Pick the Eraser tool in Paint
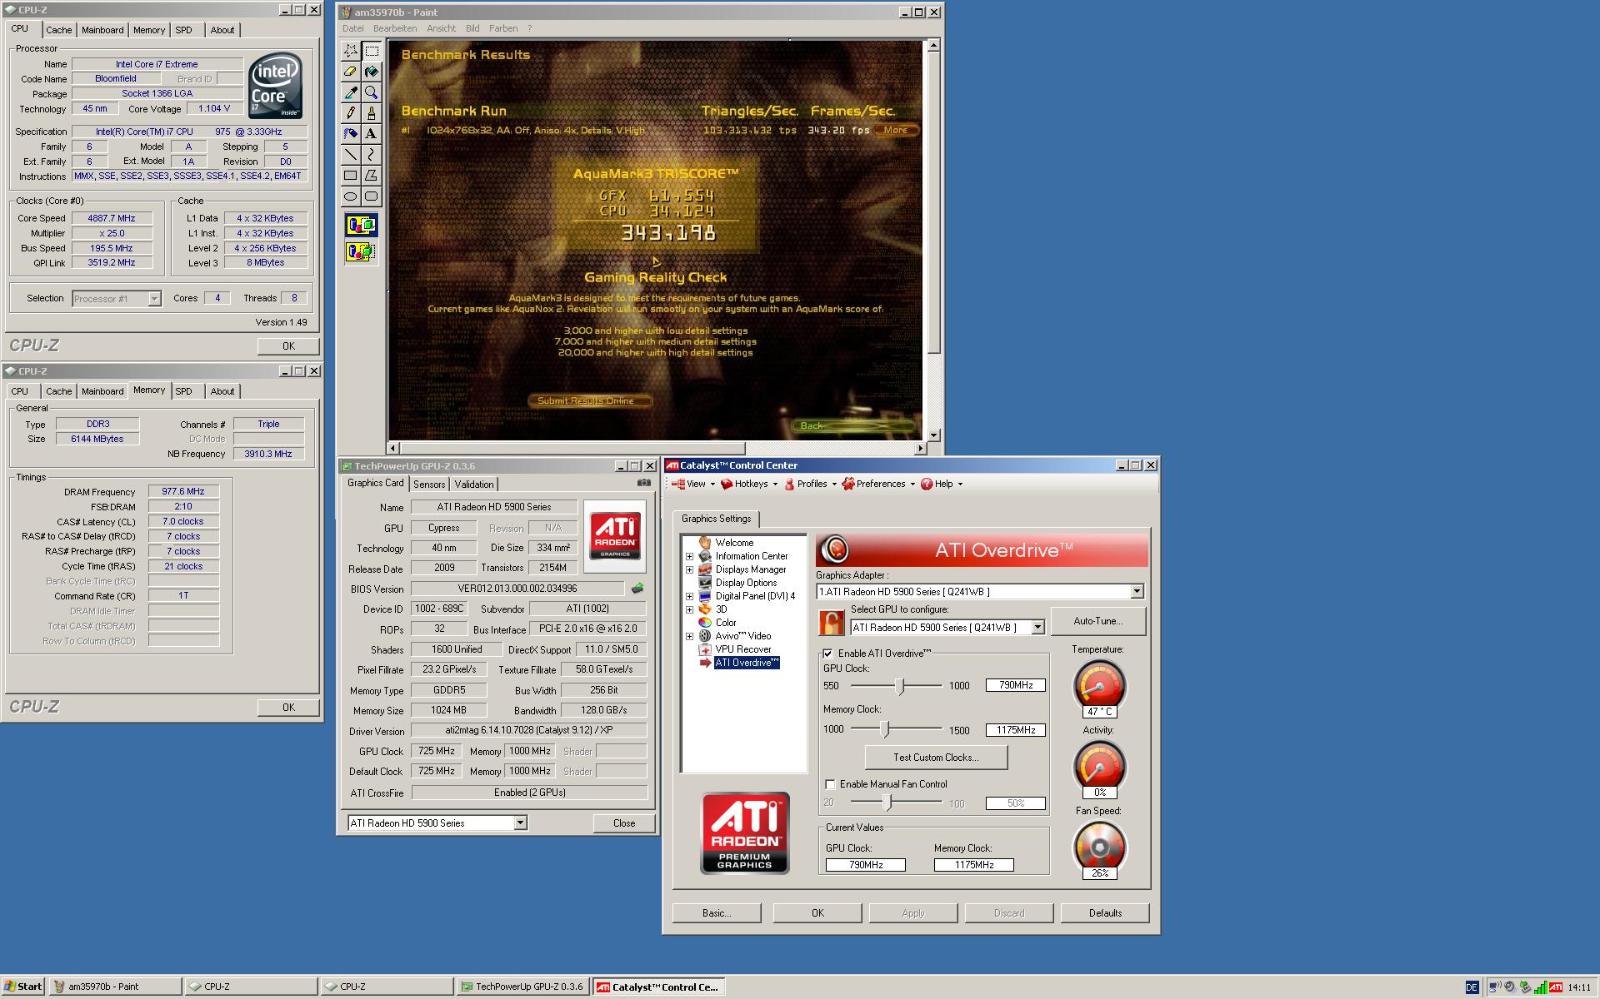The width and height of the screenshot is (1600, 999). click(x=350, y=71)
